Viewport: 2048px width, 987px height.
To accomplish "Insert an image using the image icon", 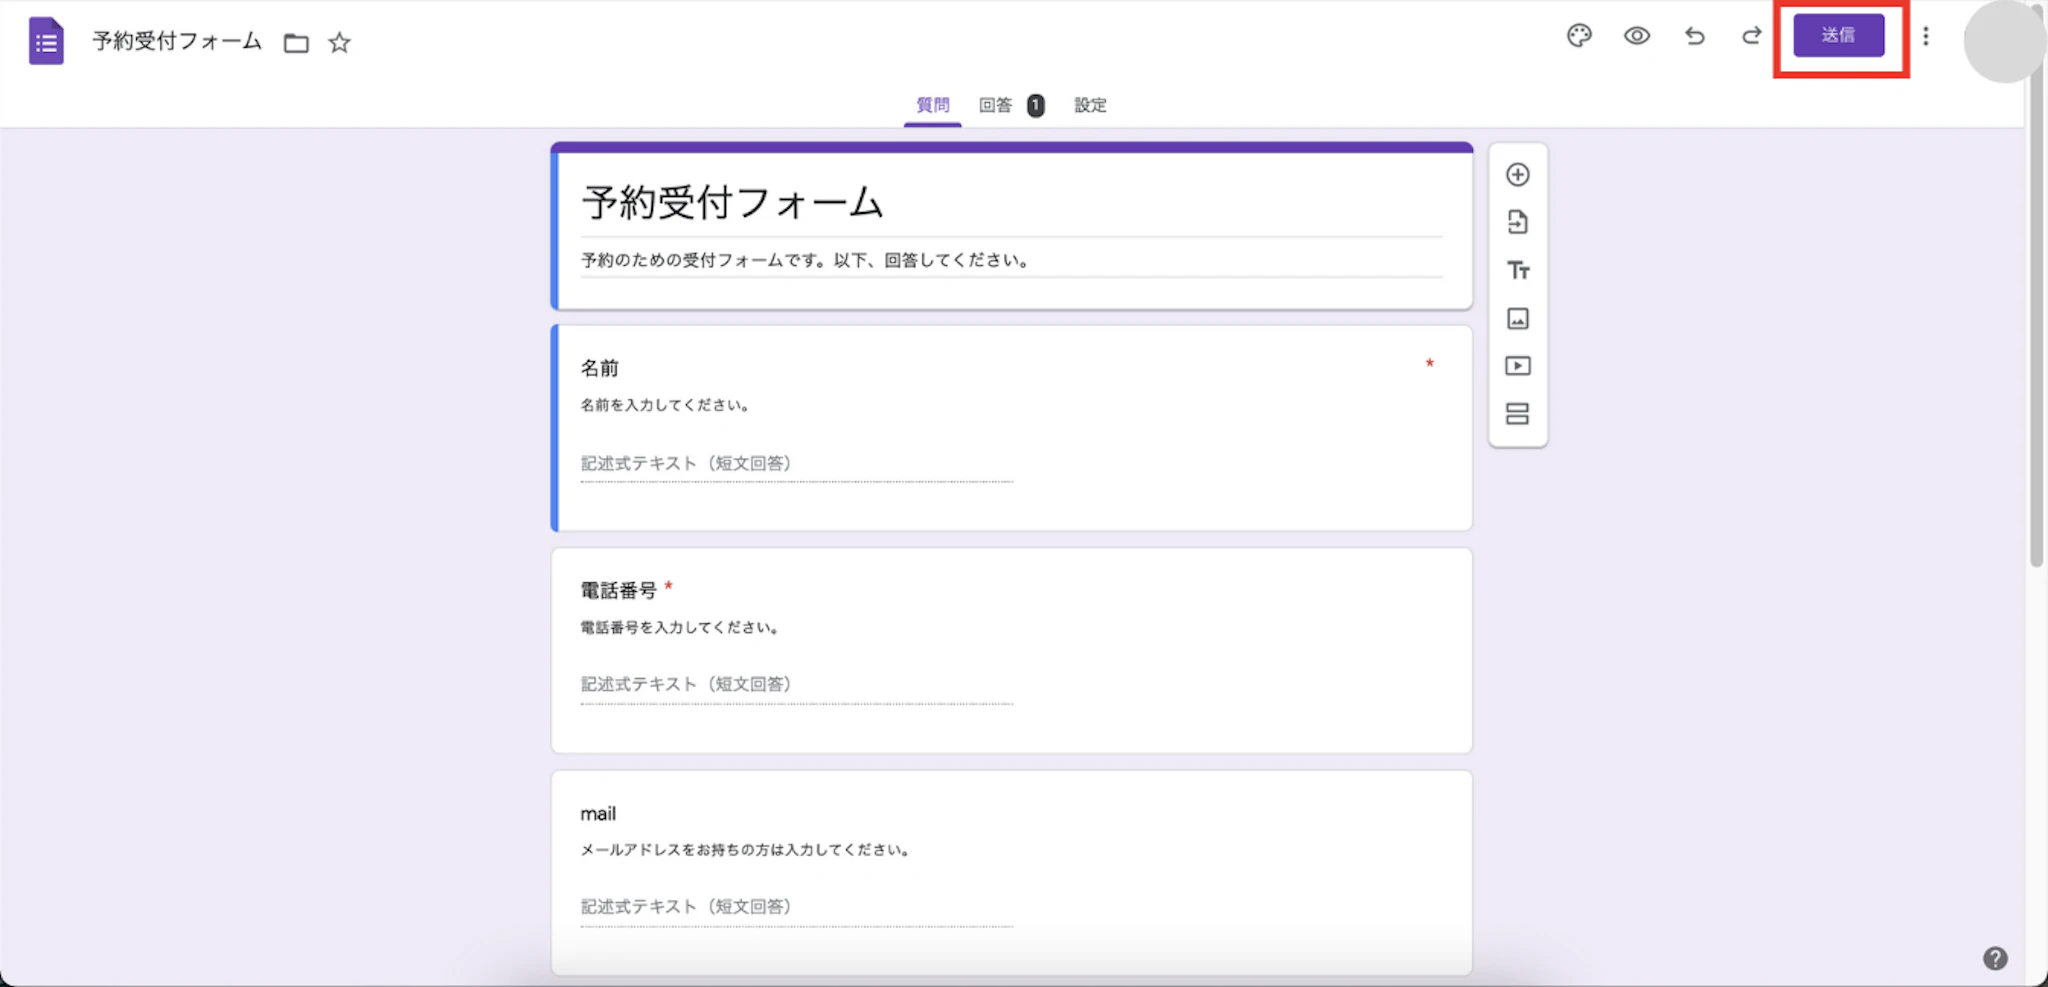I will tap(1518, 318).
